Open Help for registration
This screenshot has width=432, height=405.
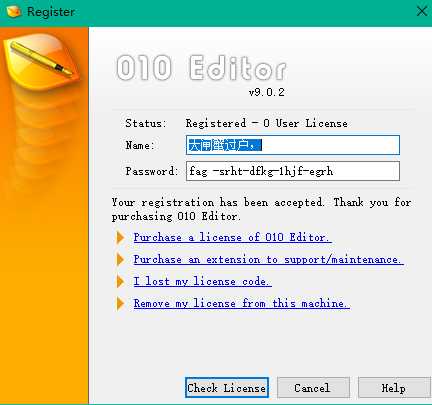tap(394, 388)
